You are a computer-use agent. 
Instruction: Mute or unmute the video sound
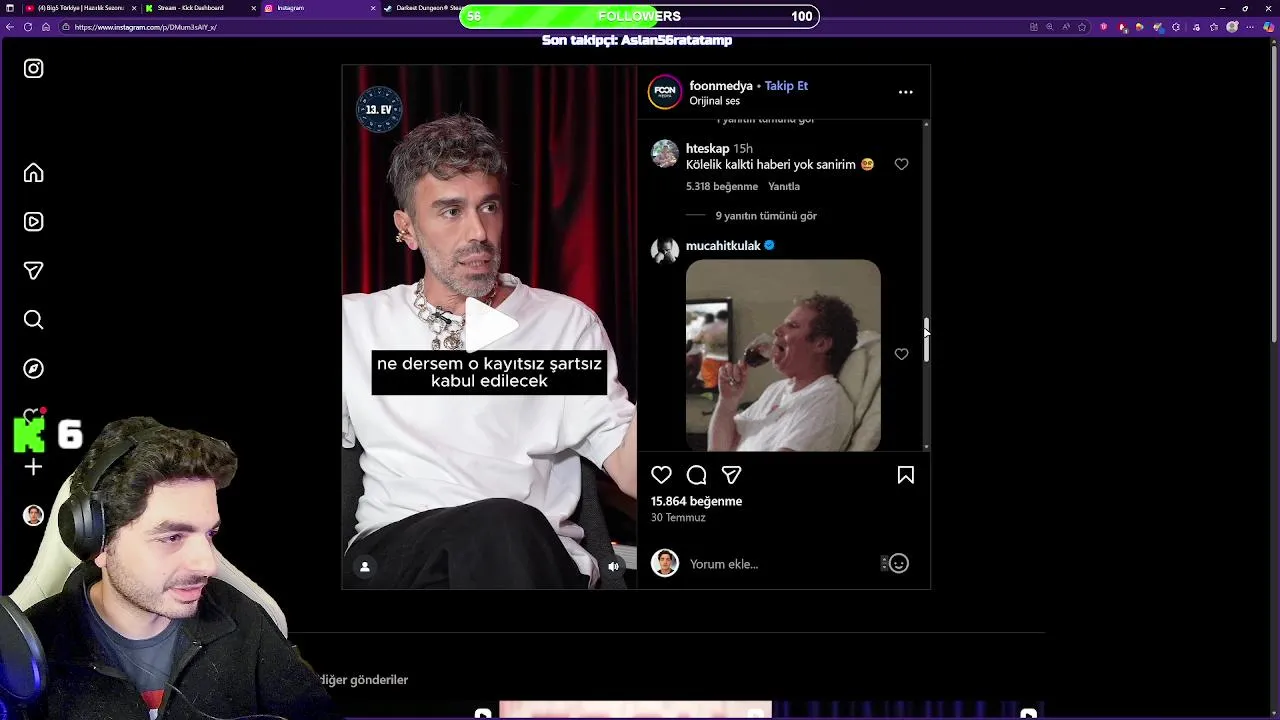[x=614, y=567]
